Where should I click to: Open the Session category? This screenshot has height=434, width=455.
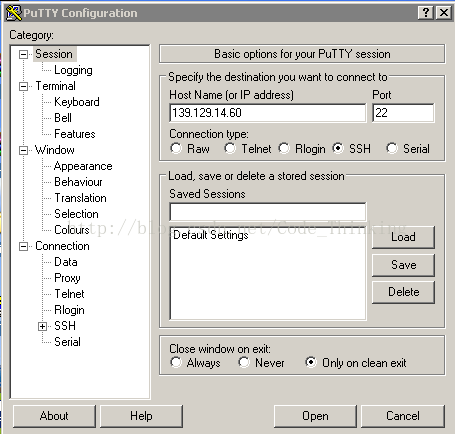tap(54, 54)
